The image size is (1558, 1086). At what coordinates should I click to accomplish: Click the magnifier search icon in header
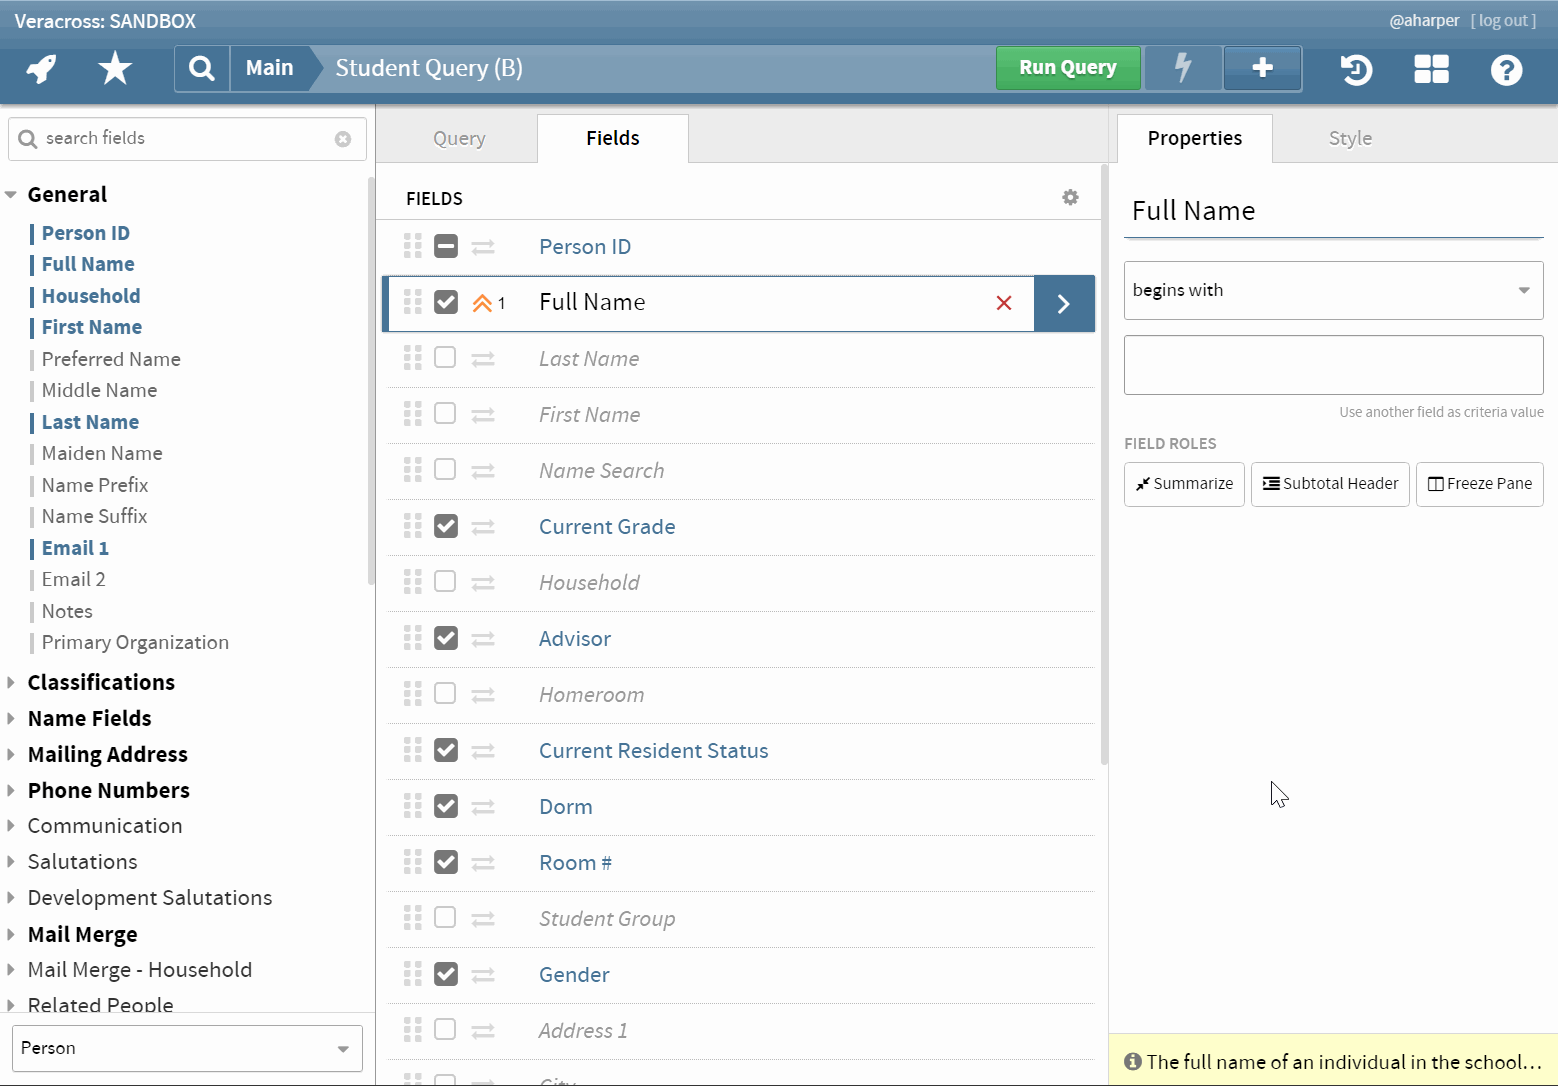pyautogui.click(x=202, y=69)
